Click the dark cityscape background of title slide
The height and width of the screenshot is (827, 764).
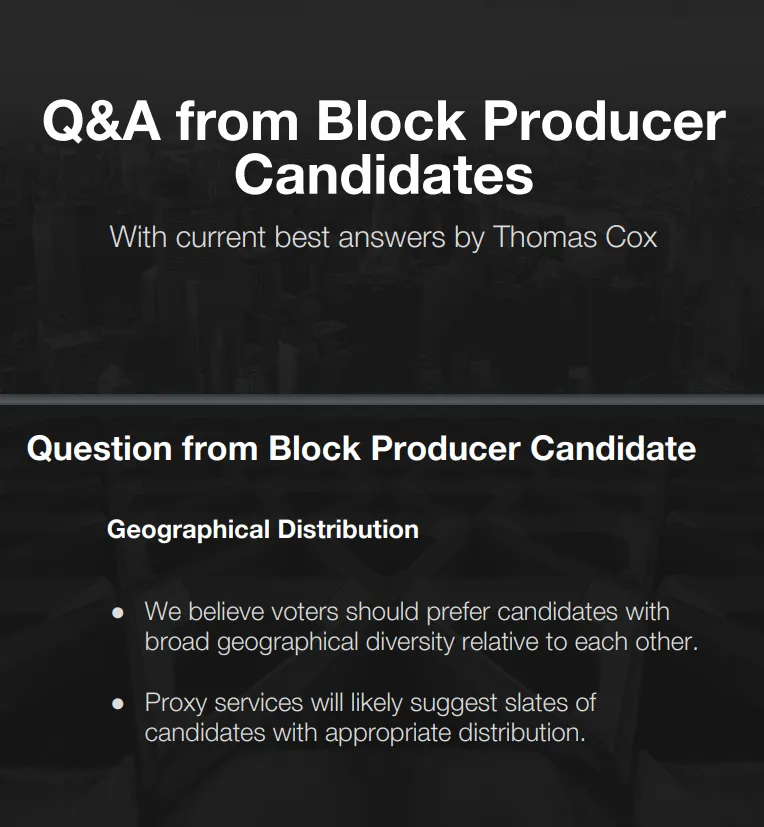[x=382, y=327]
